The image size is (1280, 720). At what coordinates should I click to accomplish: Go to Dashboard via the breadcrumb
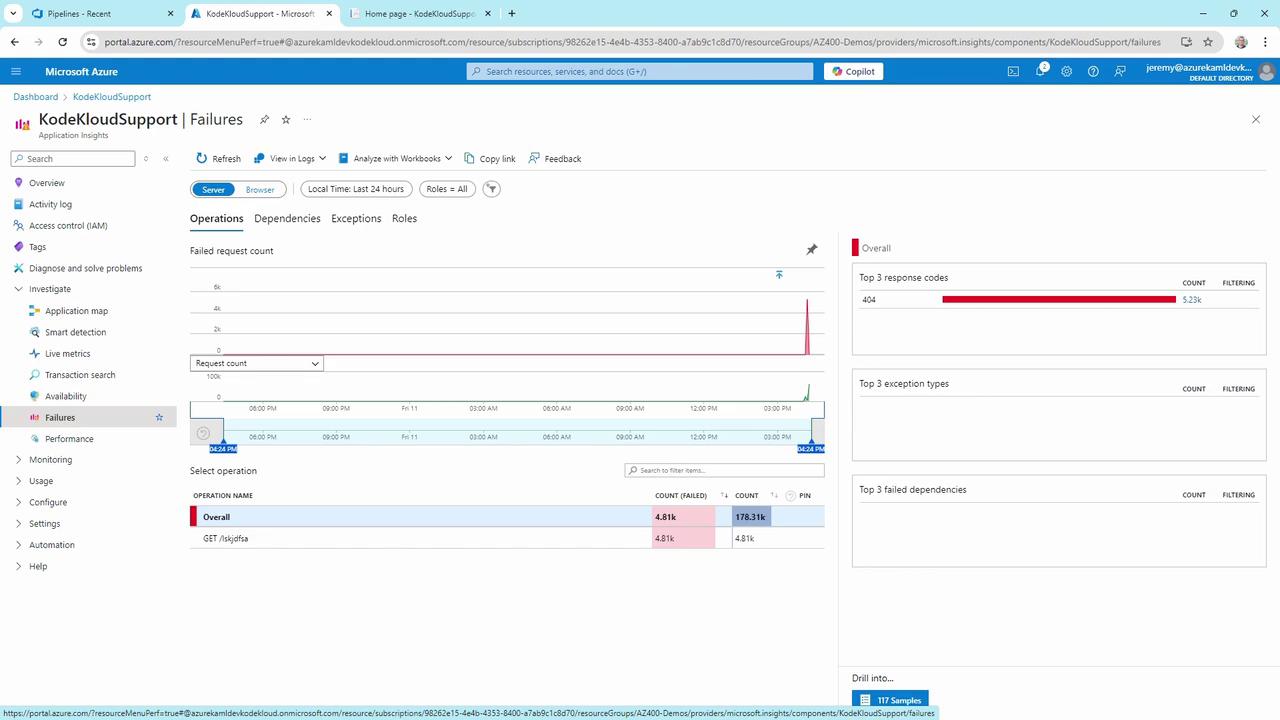[36, 97]
